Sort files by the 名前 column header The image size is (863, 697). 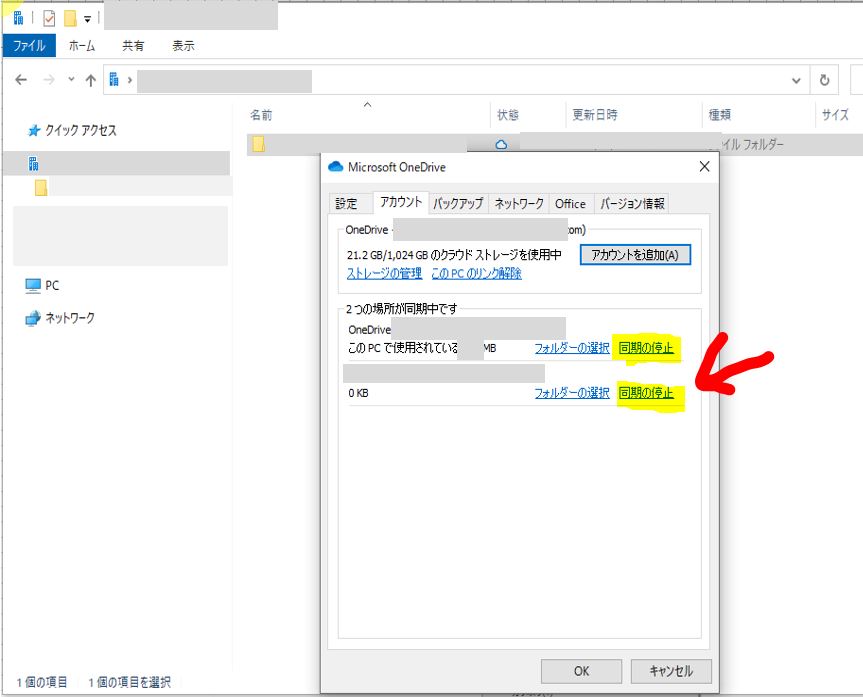tap(261, 115)
